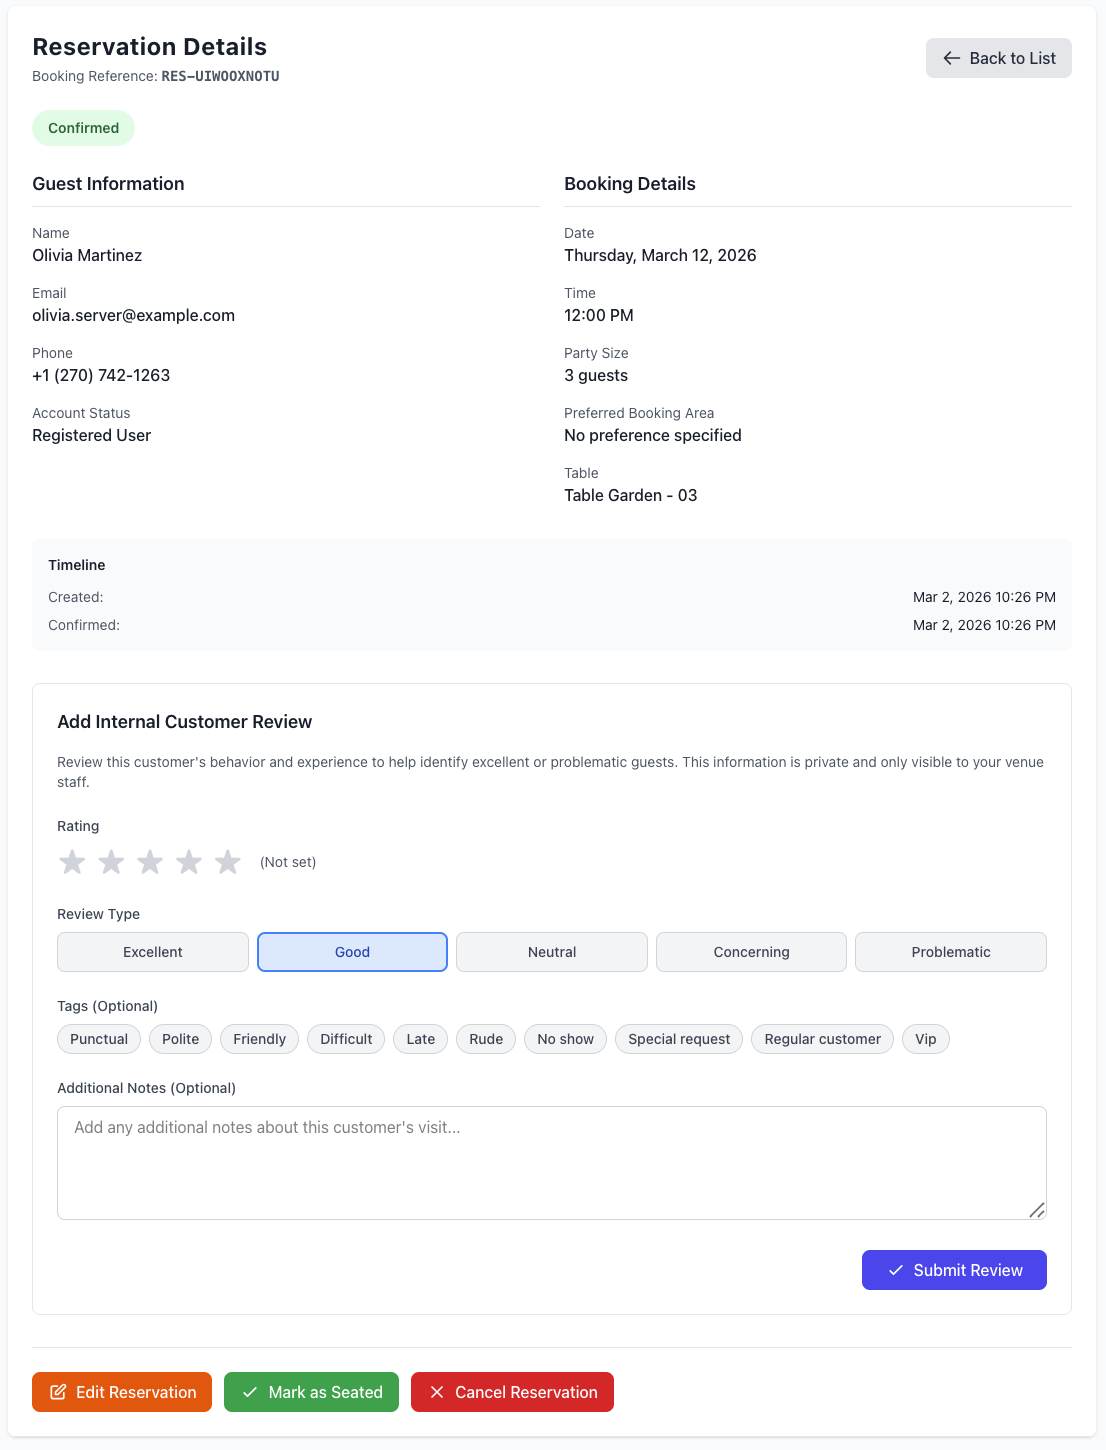This screenshot has height=1450, width=1106.
Task: Give a five-star rating by clicking last star
Action: pyautogui.click(x=228, y=861)
